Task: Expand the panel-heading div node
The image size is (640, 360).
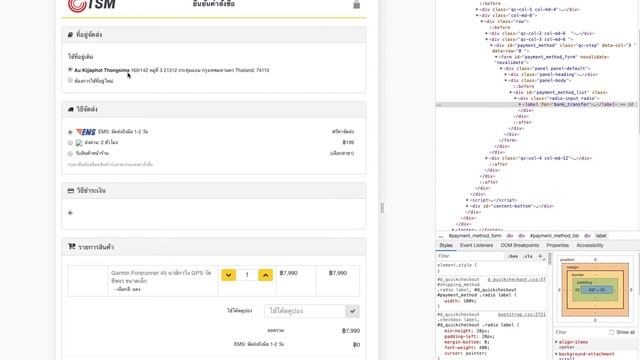Action: tap(507, 75)
